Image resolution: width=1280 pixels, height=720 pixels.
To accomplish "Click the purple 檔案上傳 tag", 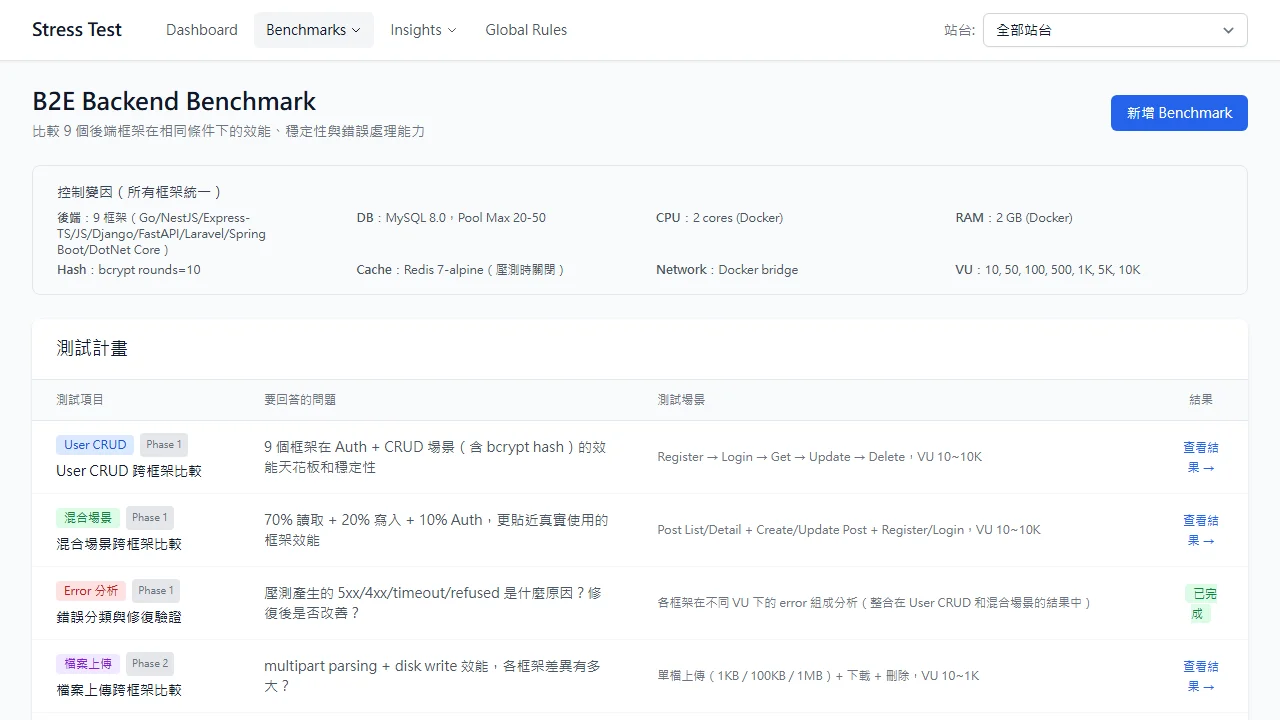I will click(x=88, y=664).
